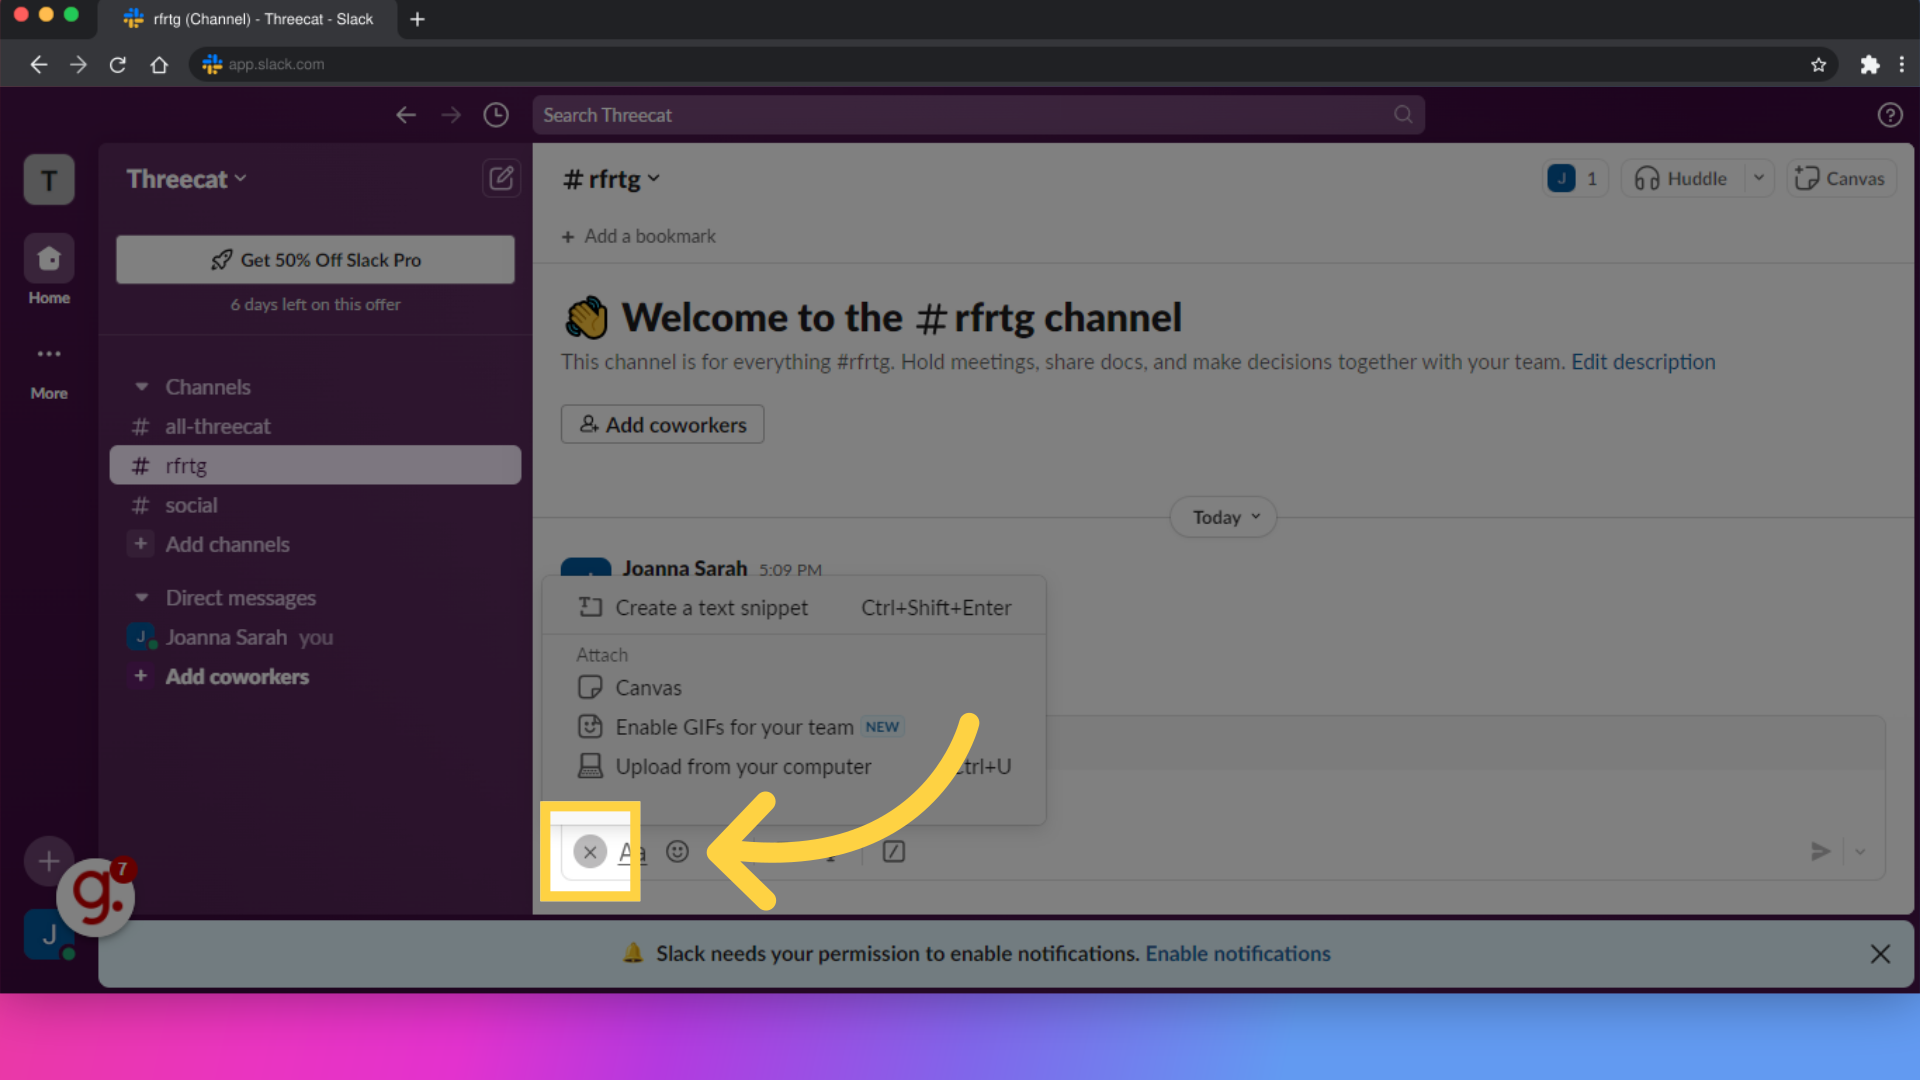Bookmark page with star icon
Image resolution: width=1920 pixels, height=1080 pixels.
(1818, 64)
